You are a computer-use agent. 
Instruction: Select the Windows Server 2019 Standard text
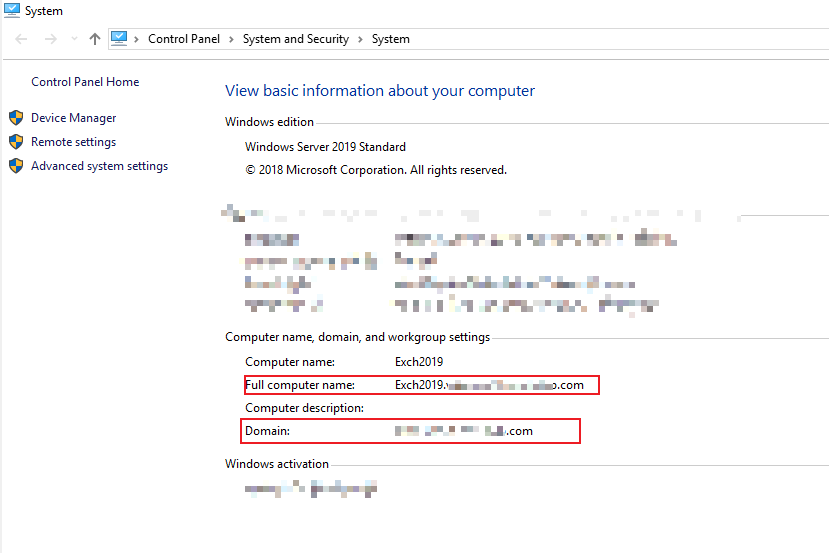[325, 147]
